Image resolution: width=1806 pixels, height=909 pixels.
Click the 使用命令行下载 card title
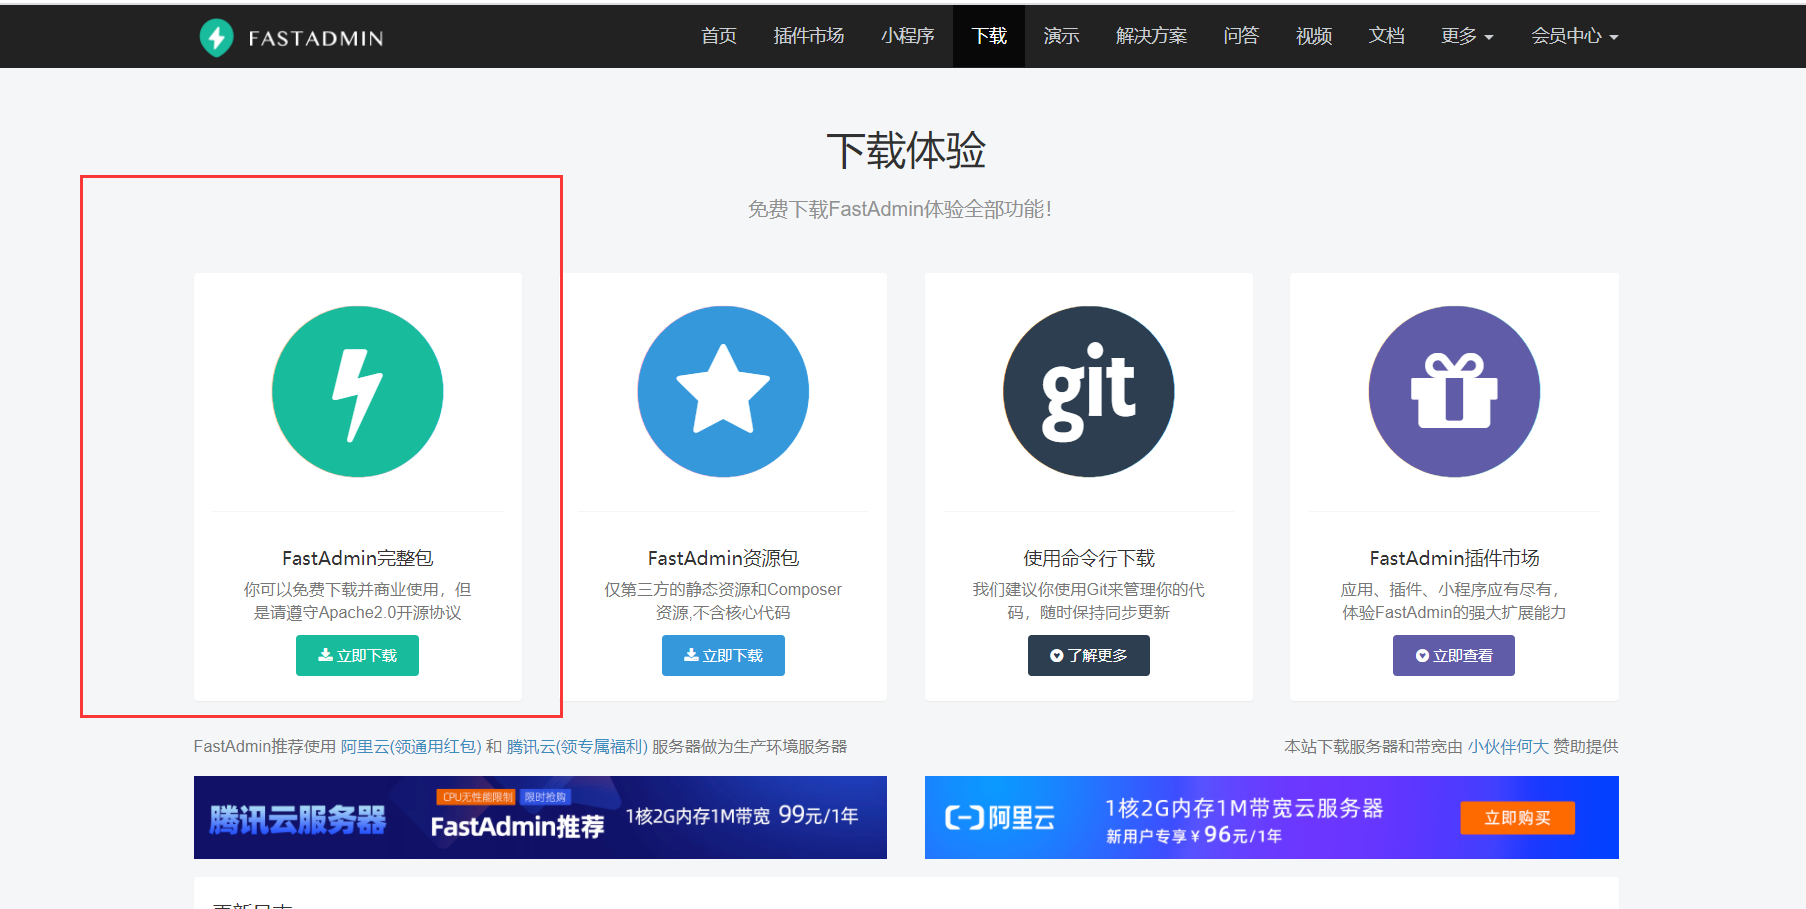click(x=1088, y=558)
